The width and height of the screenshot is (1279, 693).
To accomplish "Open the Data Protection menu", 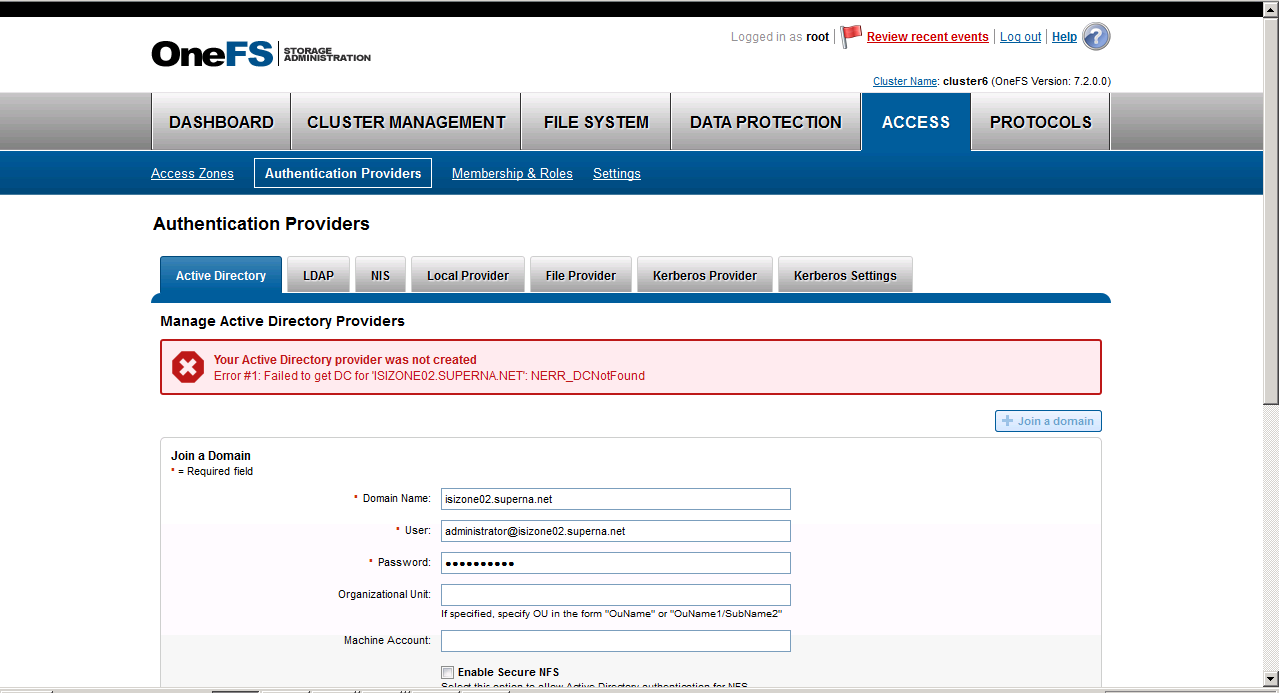I will (x=766, y=122).
